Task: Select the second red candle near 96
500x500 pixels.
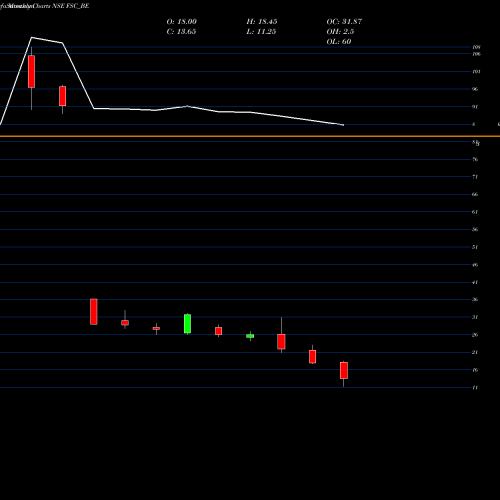Action: click(x=63, y=96)
